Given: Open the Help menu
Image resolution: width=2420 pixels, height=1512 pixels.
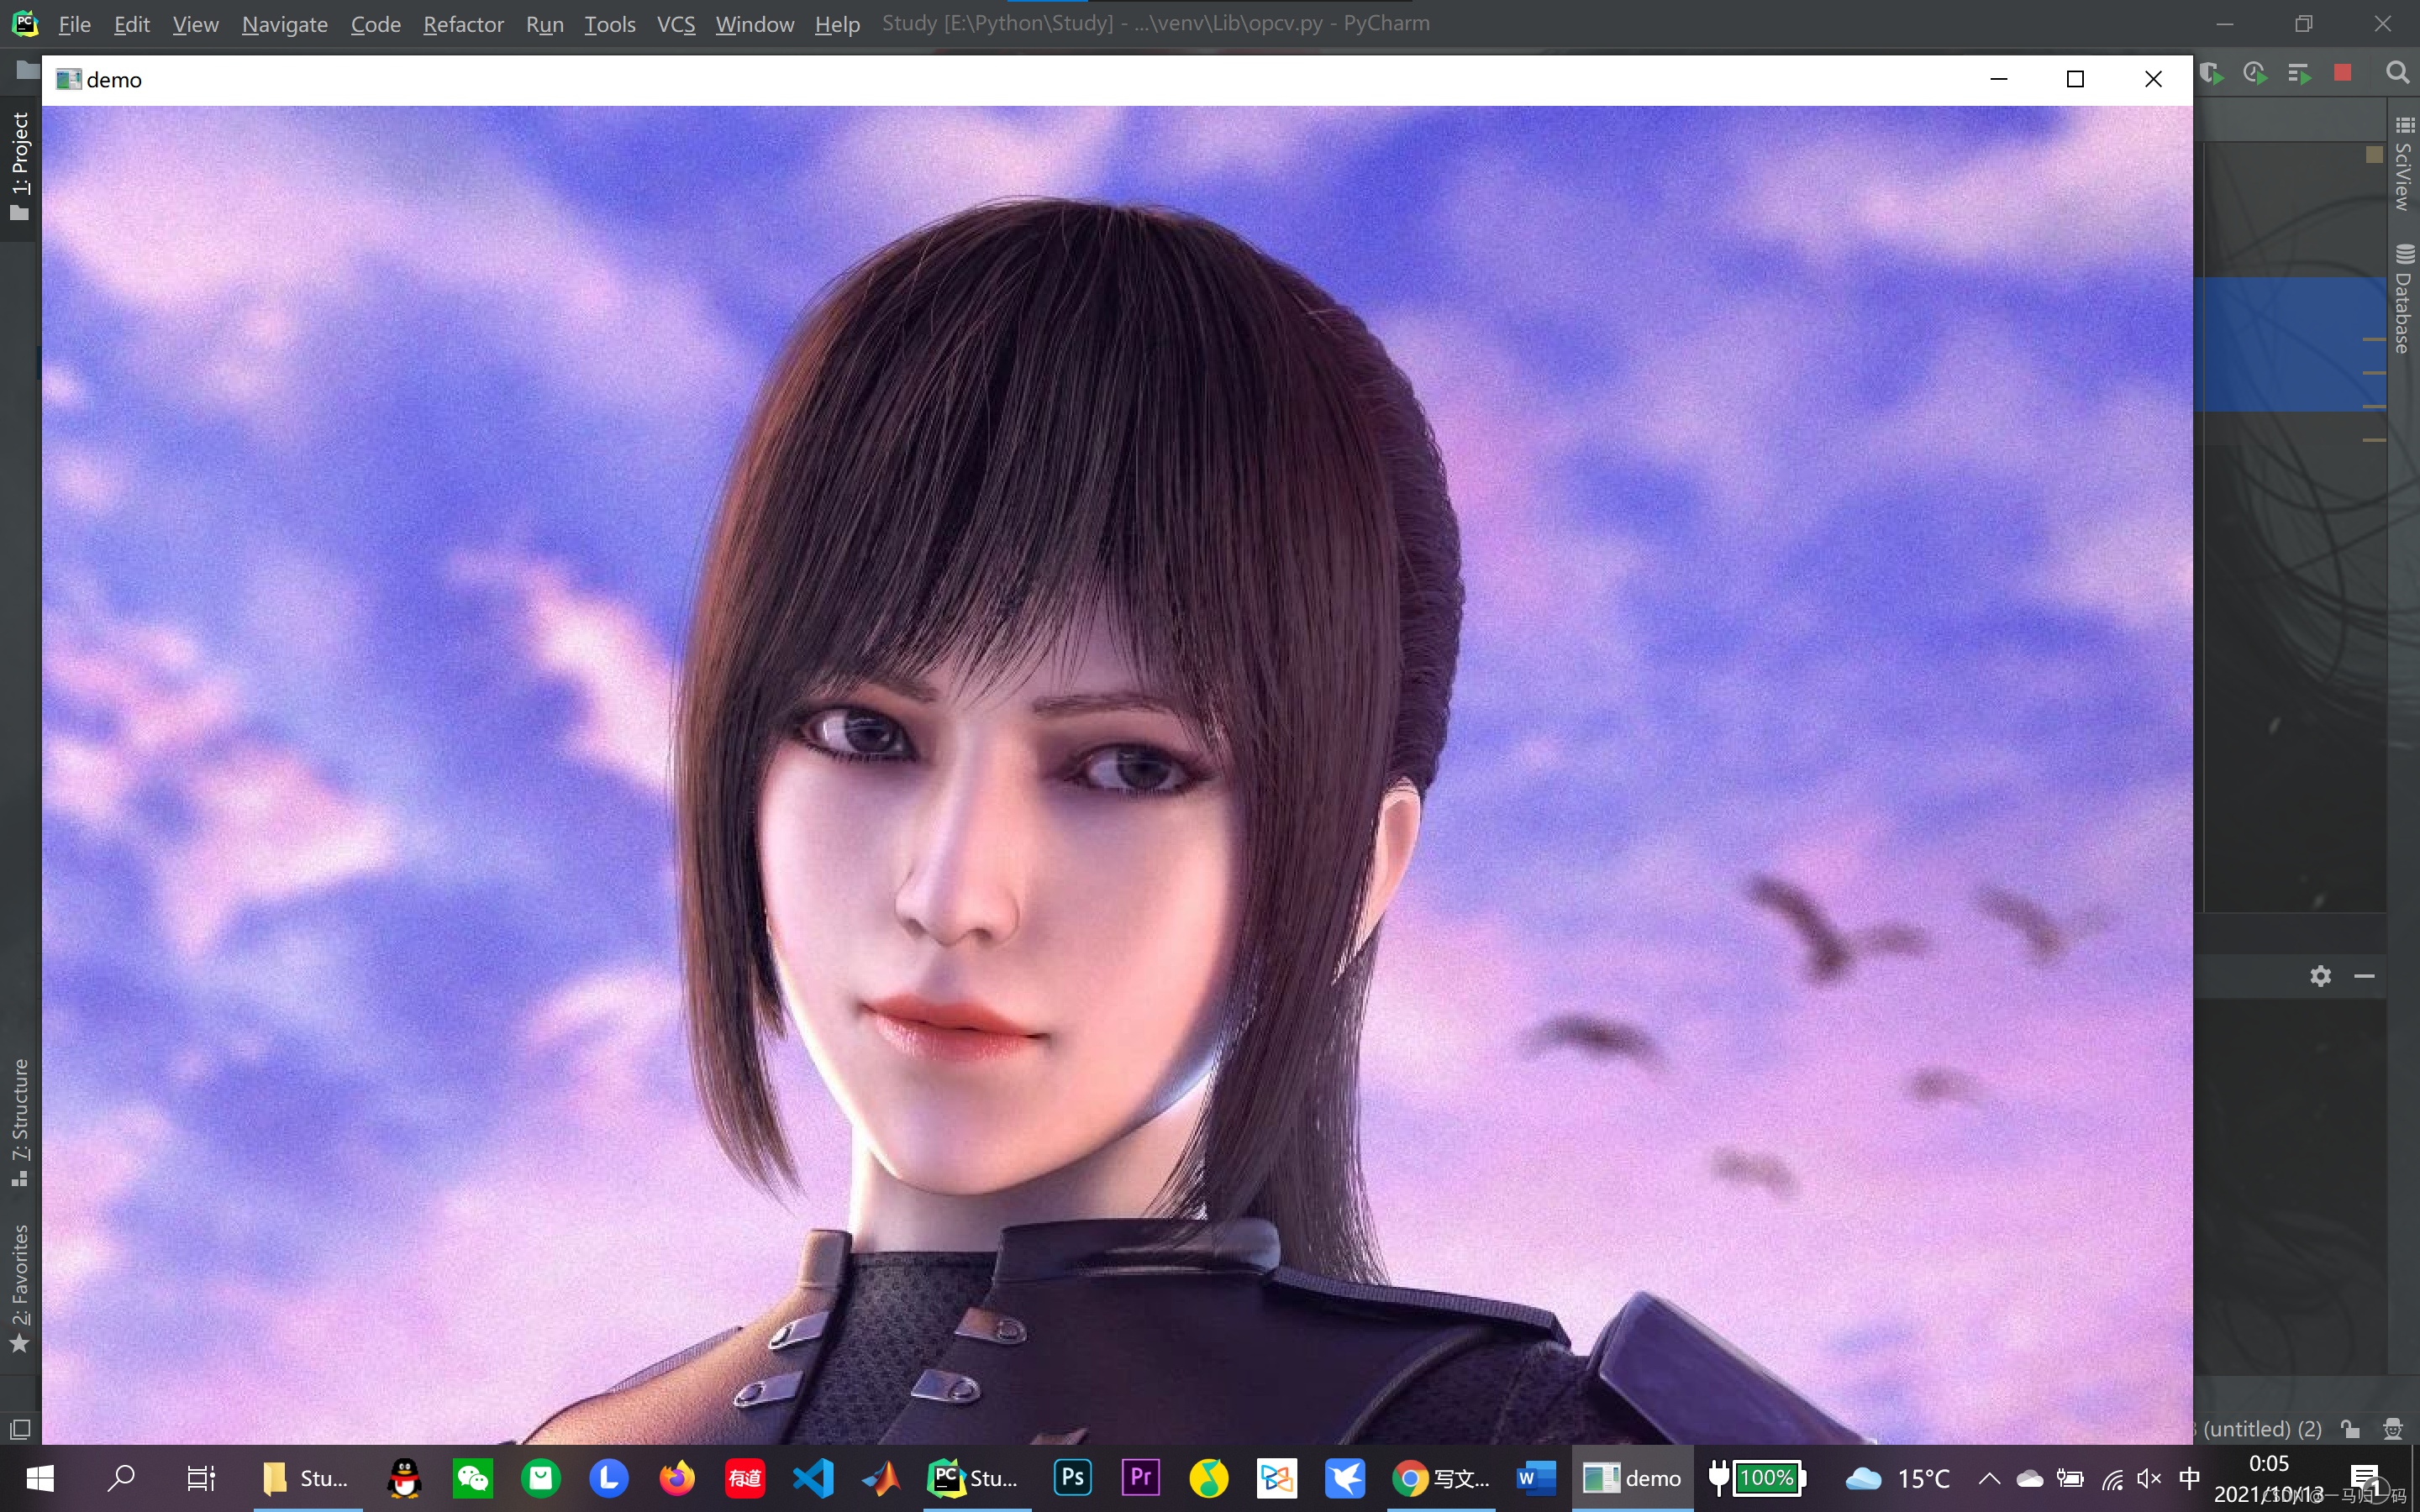Looking at the screenshot, I should (836, 24).
